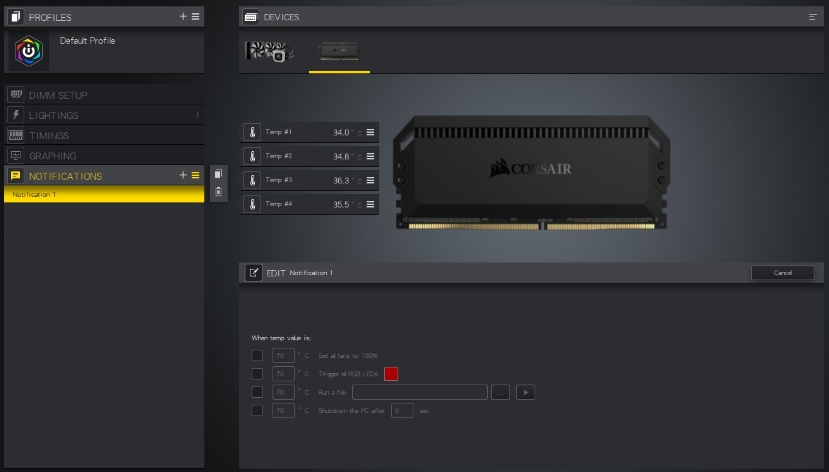Copy the selected notification

pyautogui.click(x=218, y=174)
